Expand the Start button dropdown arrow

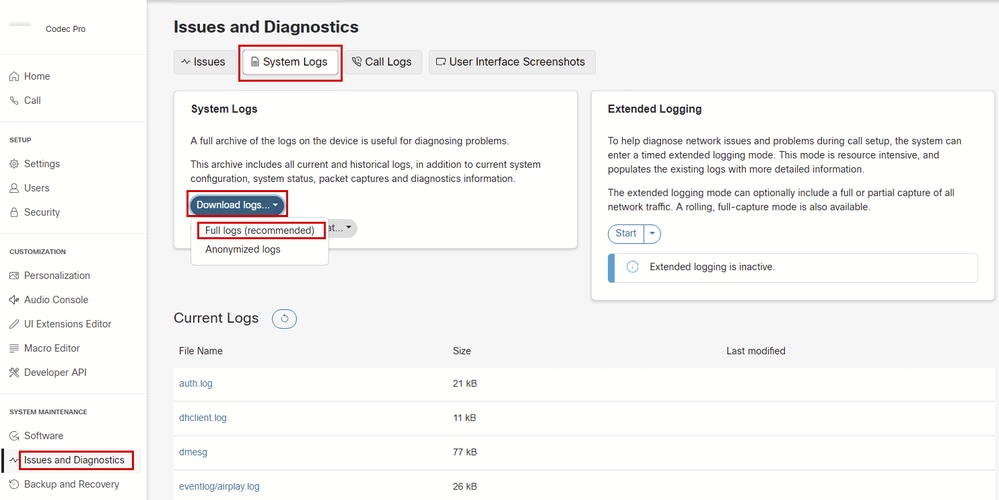pos(652,234)
